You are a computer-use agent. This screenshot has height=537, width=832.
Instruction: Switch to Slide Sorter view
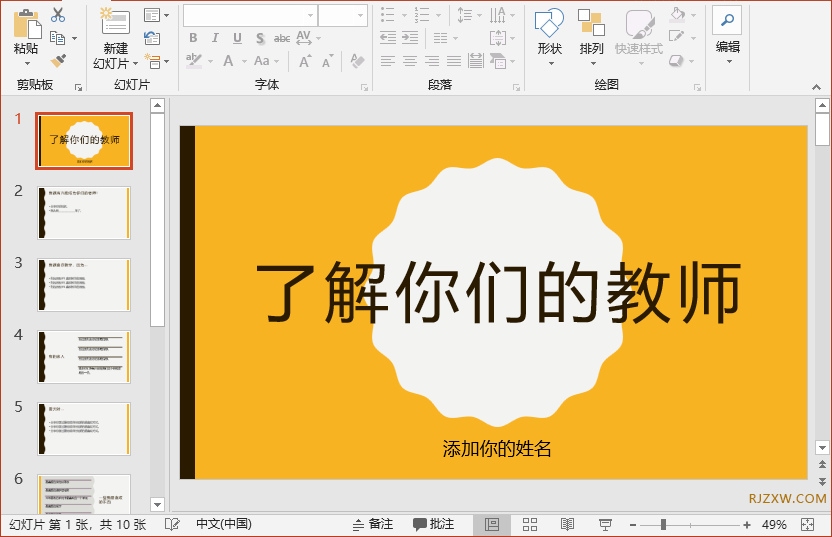[530, 525]
